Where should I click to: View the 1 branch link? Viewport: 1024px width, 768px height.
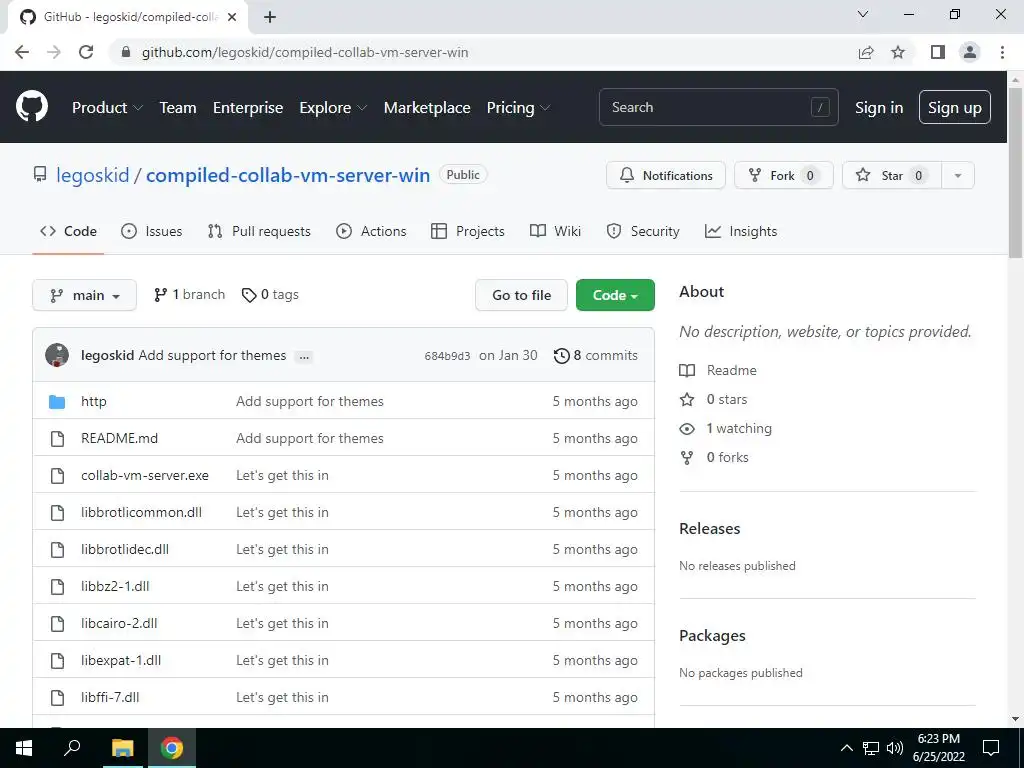[x=189, y=295]
